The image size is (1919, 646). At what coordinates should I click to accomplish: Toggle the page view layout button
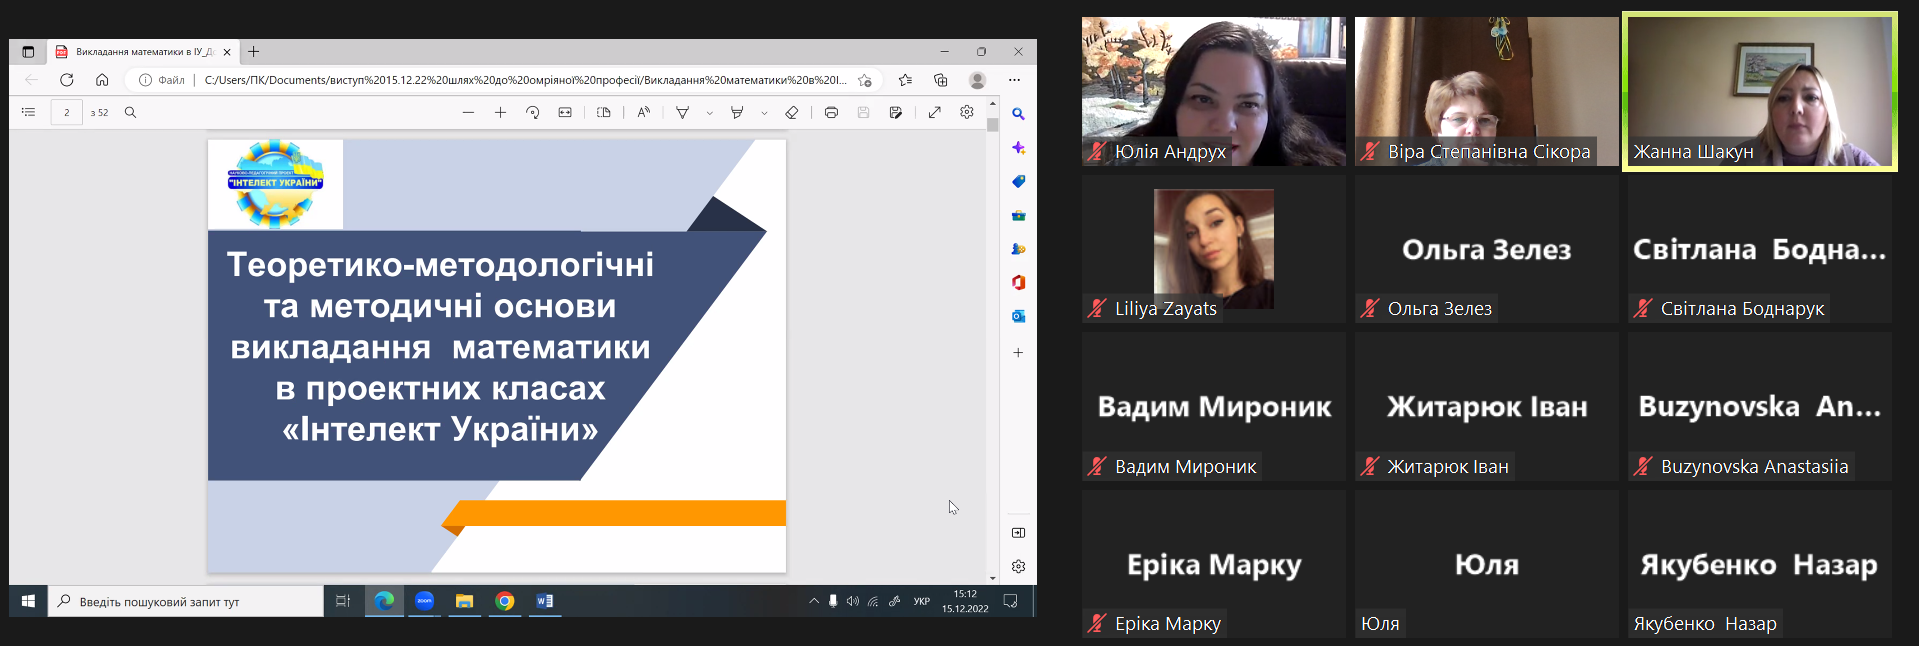604,112
